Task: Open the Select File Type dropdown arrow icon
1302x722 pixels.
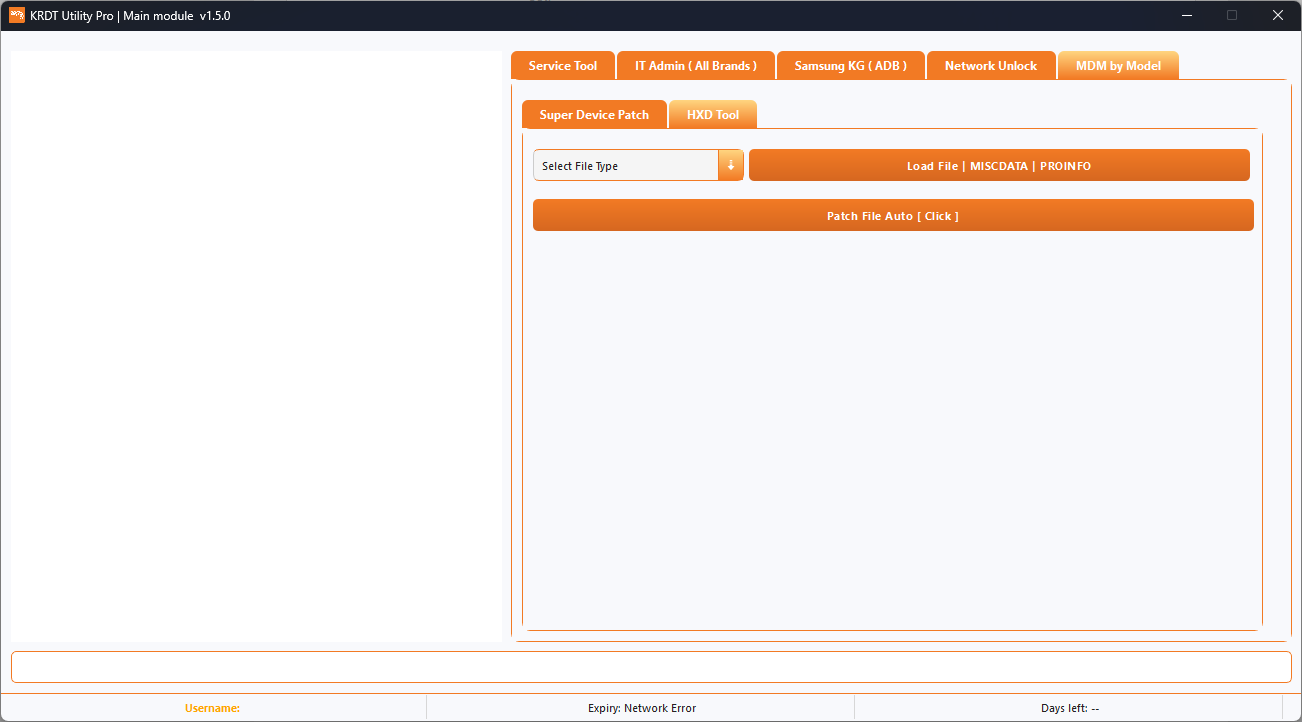Action: click(x=731, y=164)
